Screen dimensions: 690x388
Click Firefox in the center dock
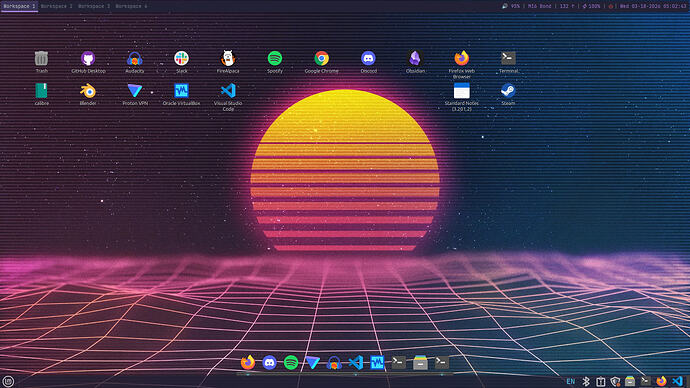click(248, 362)
